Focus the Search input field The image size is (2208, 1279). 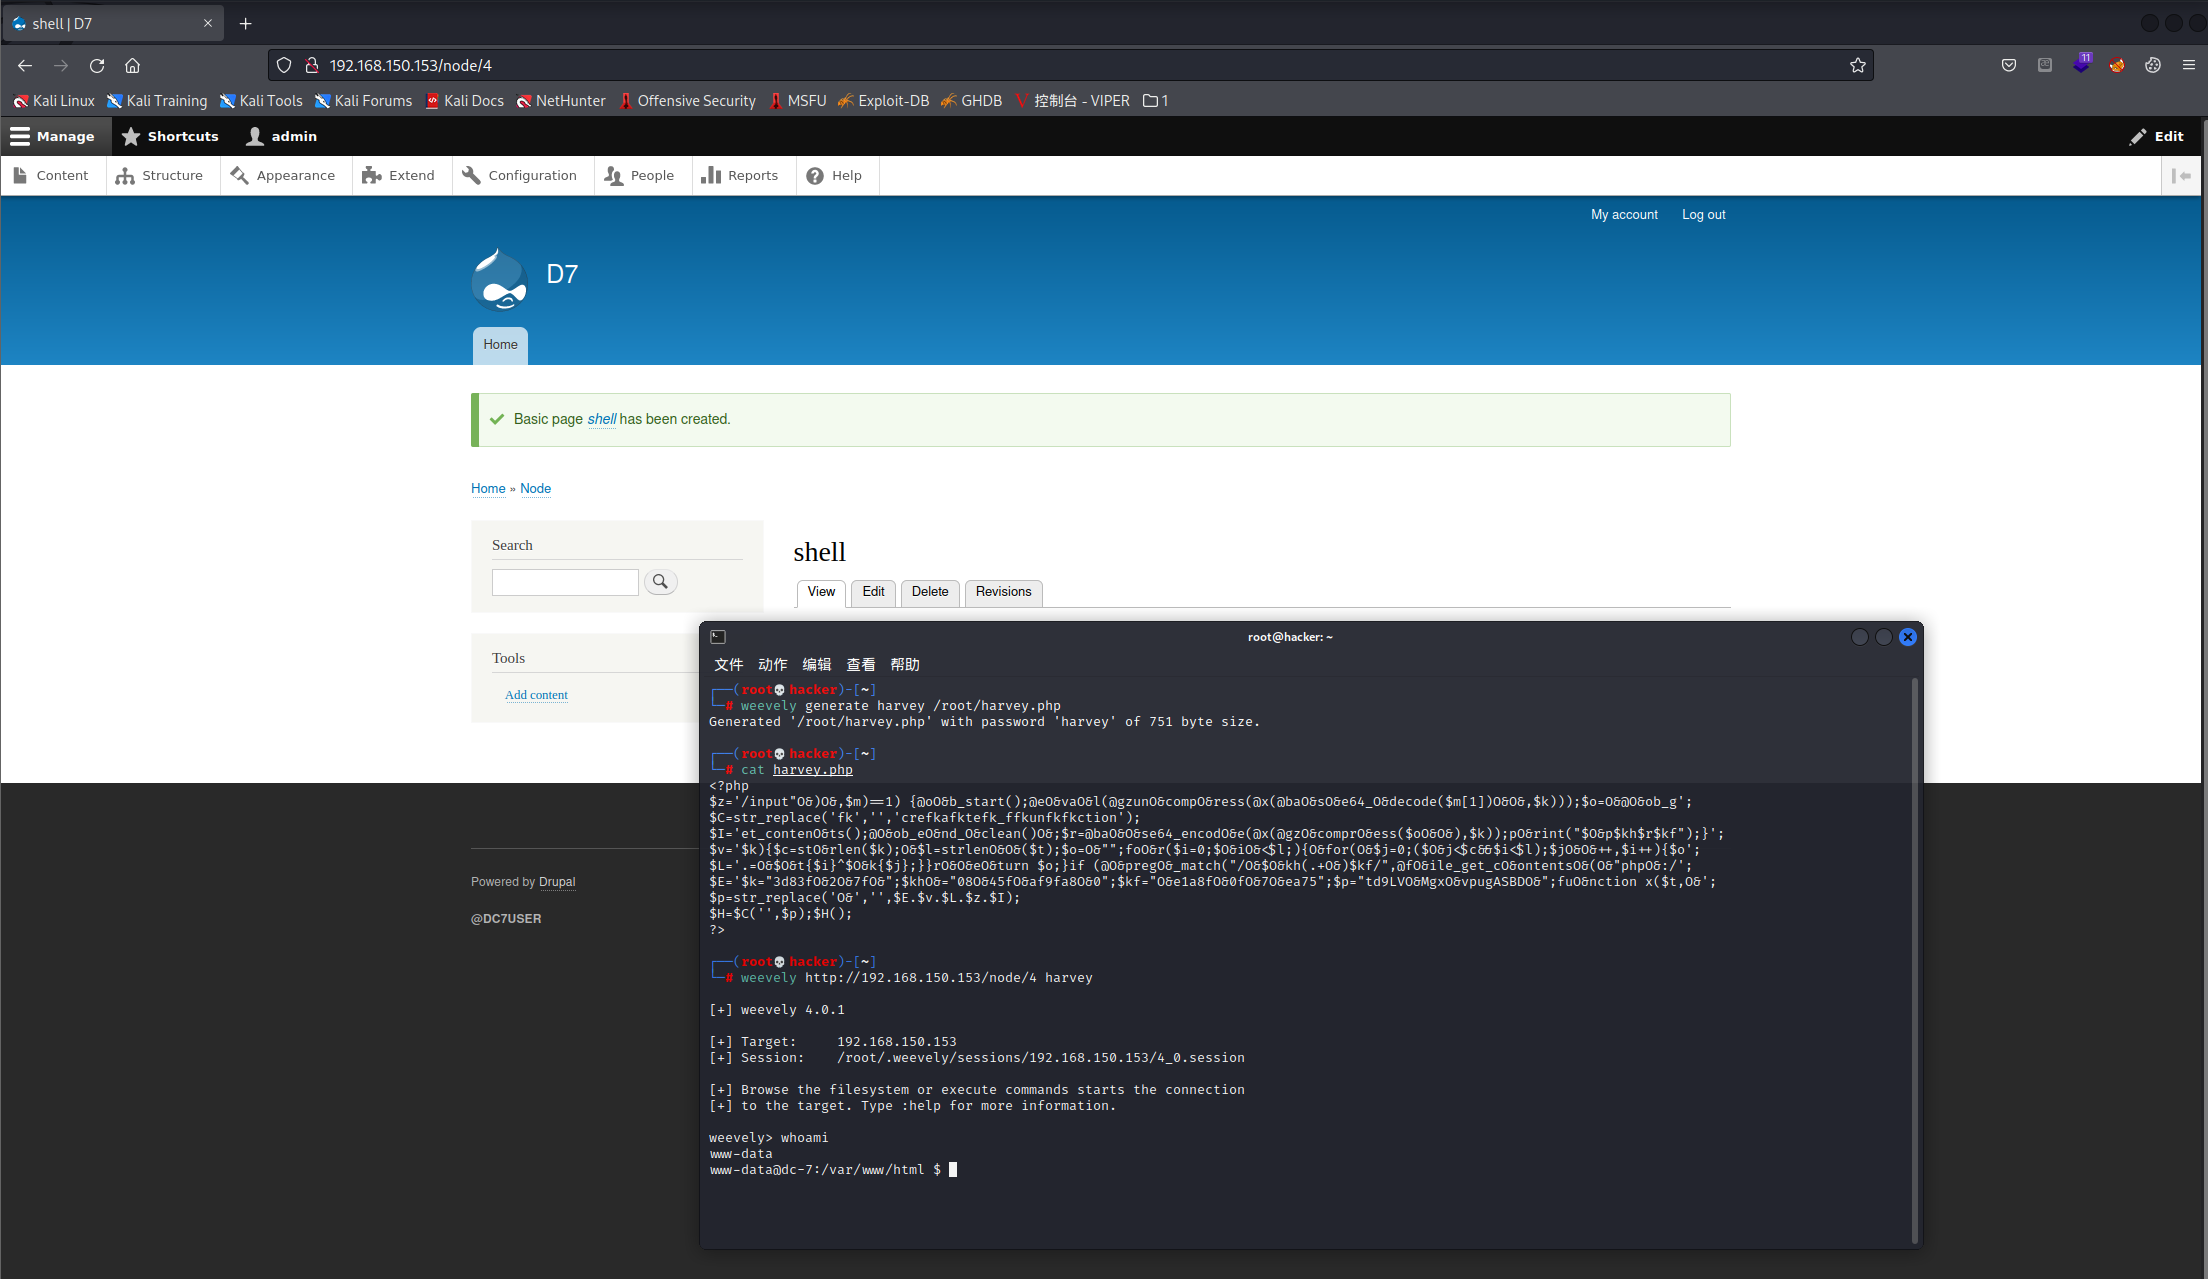565,583
